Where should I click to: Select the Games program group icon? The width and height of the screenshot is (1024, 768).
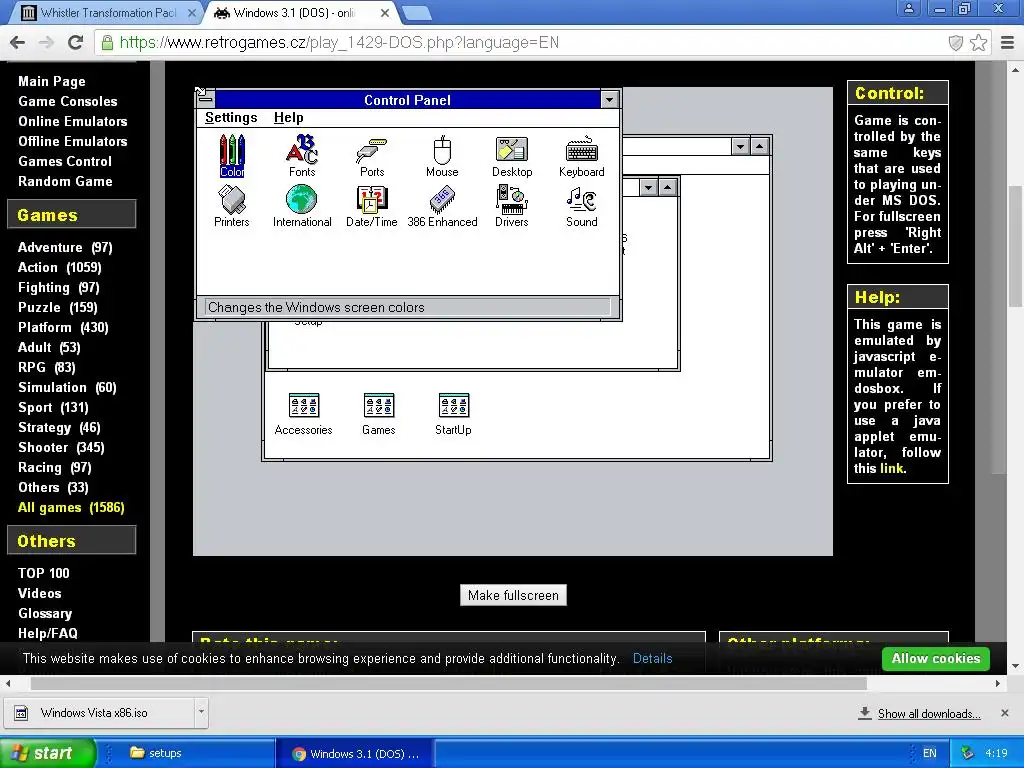pyautogui.click(x=379, y=414)
